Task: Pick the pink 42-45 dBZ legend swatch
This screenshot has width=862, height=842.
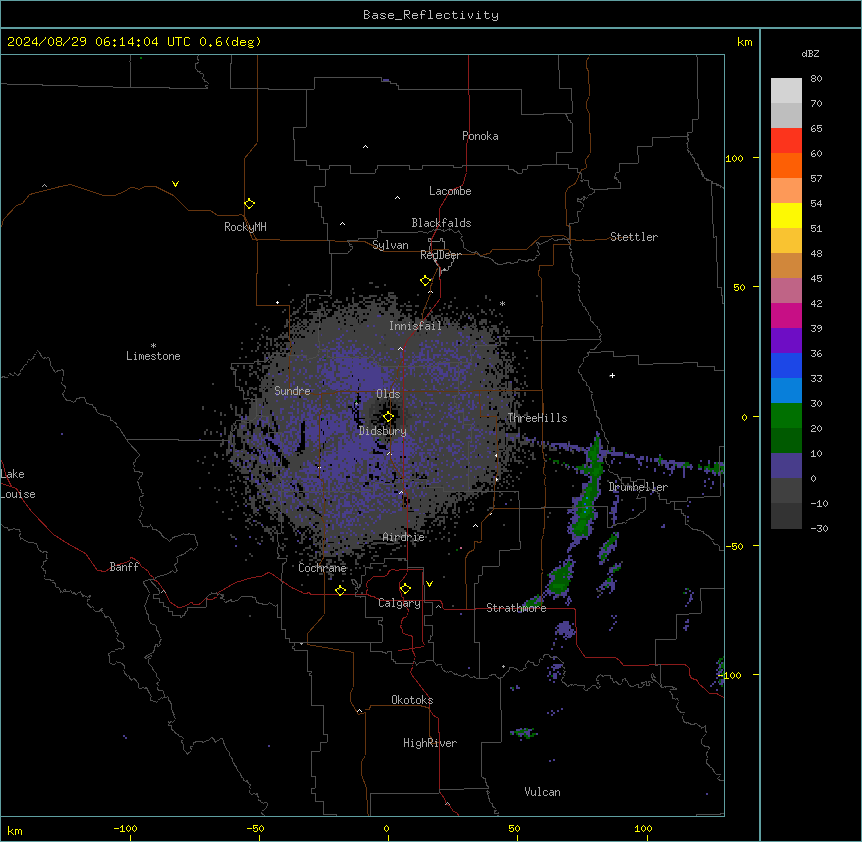Action: click(x=786, y=291)
